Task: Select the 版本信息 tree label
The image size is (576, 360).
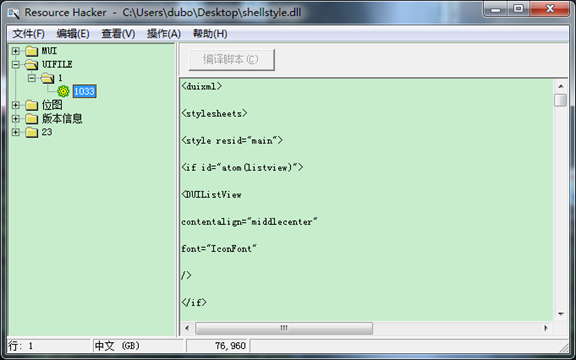Action: click(x=62, y=118)
